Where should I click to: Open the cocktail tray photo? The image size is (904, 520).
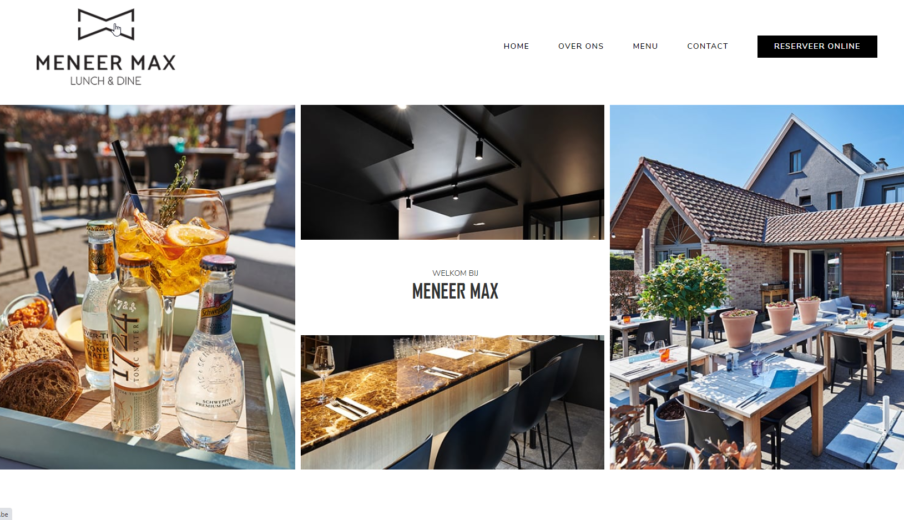click(147, 287)
